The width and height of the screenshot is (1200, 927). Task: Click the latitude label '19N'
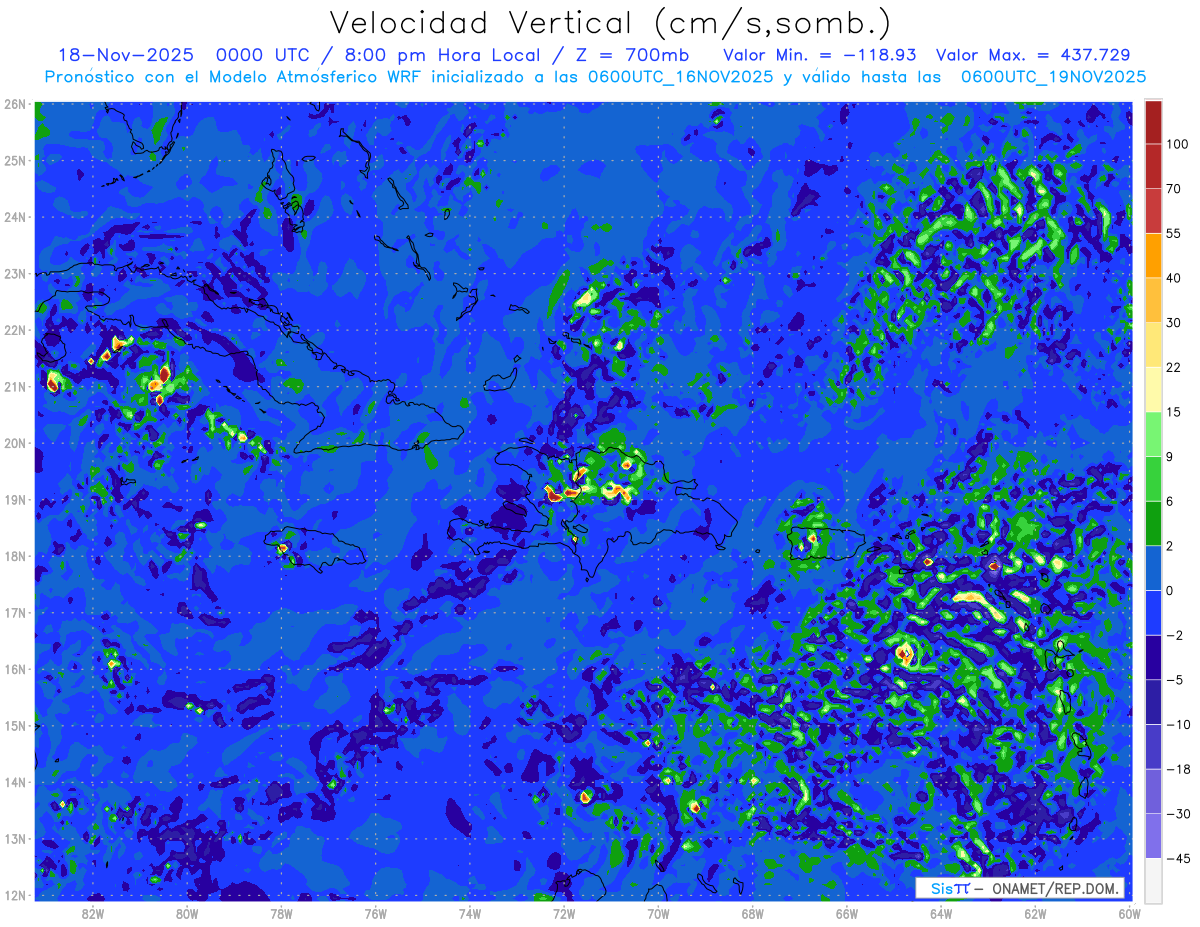point(15,500)
